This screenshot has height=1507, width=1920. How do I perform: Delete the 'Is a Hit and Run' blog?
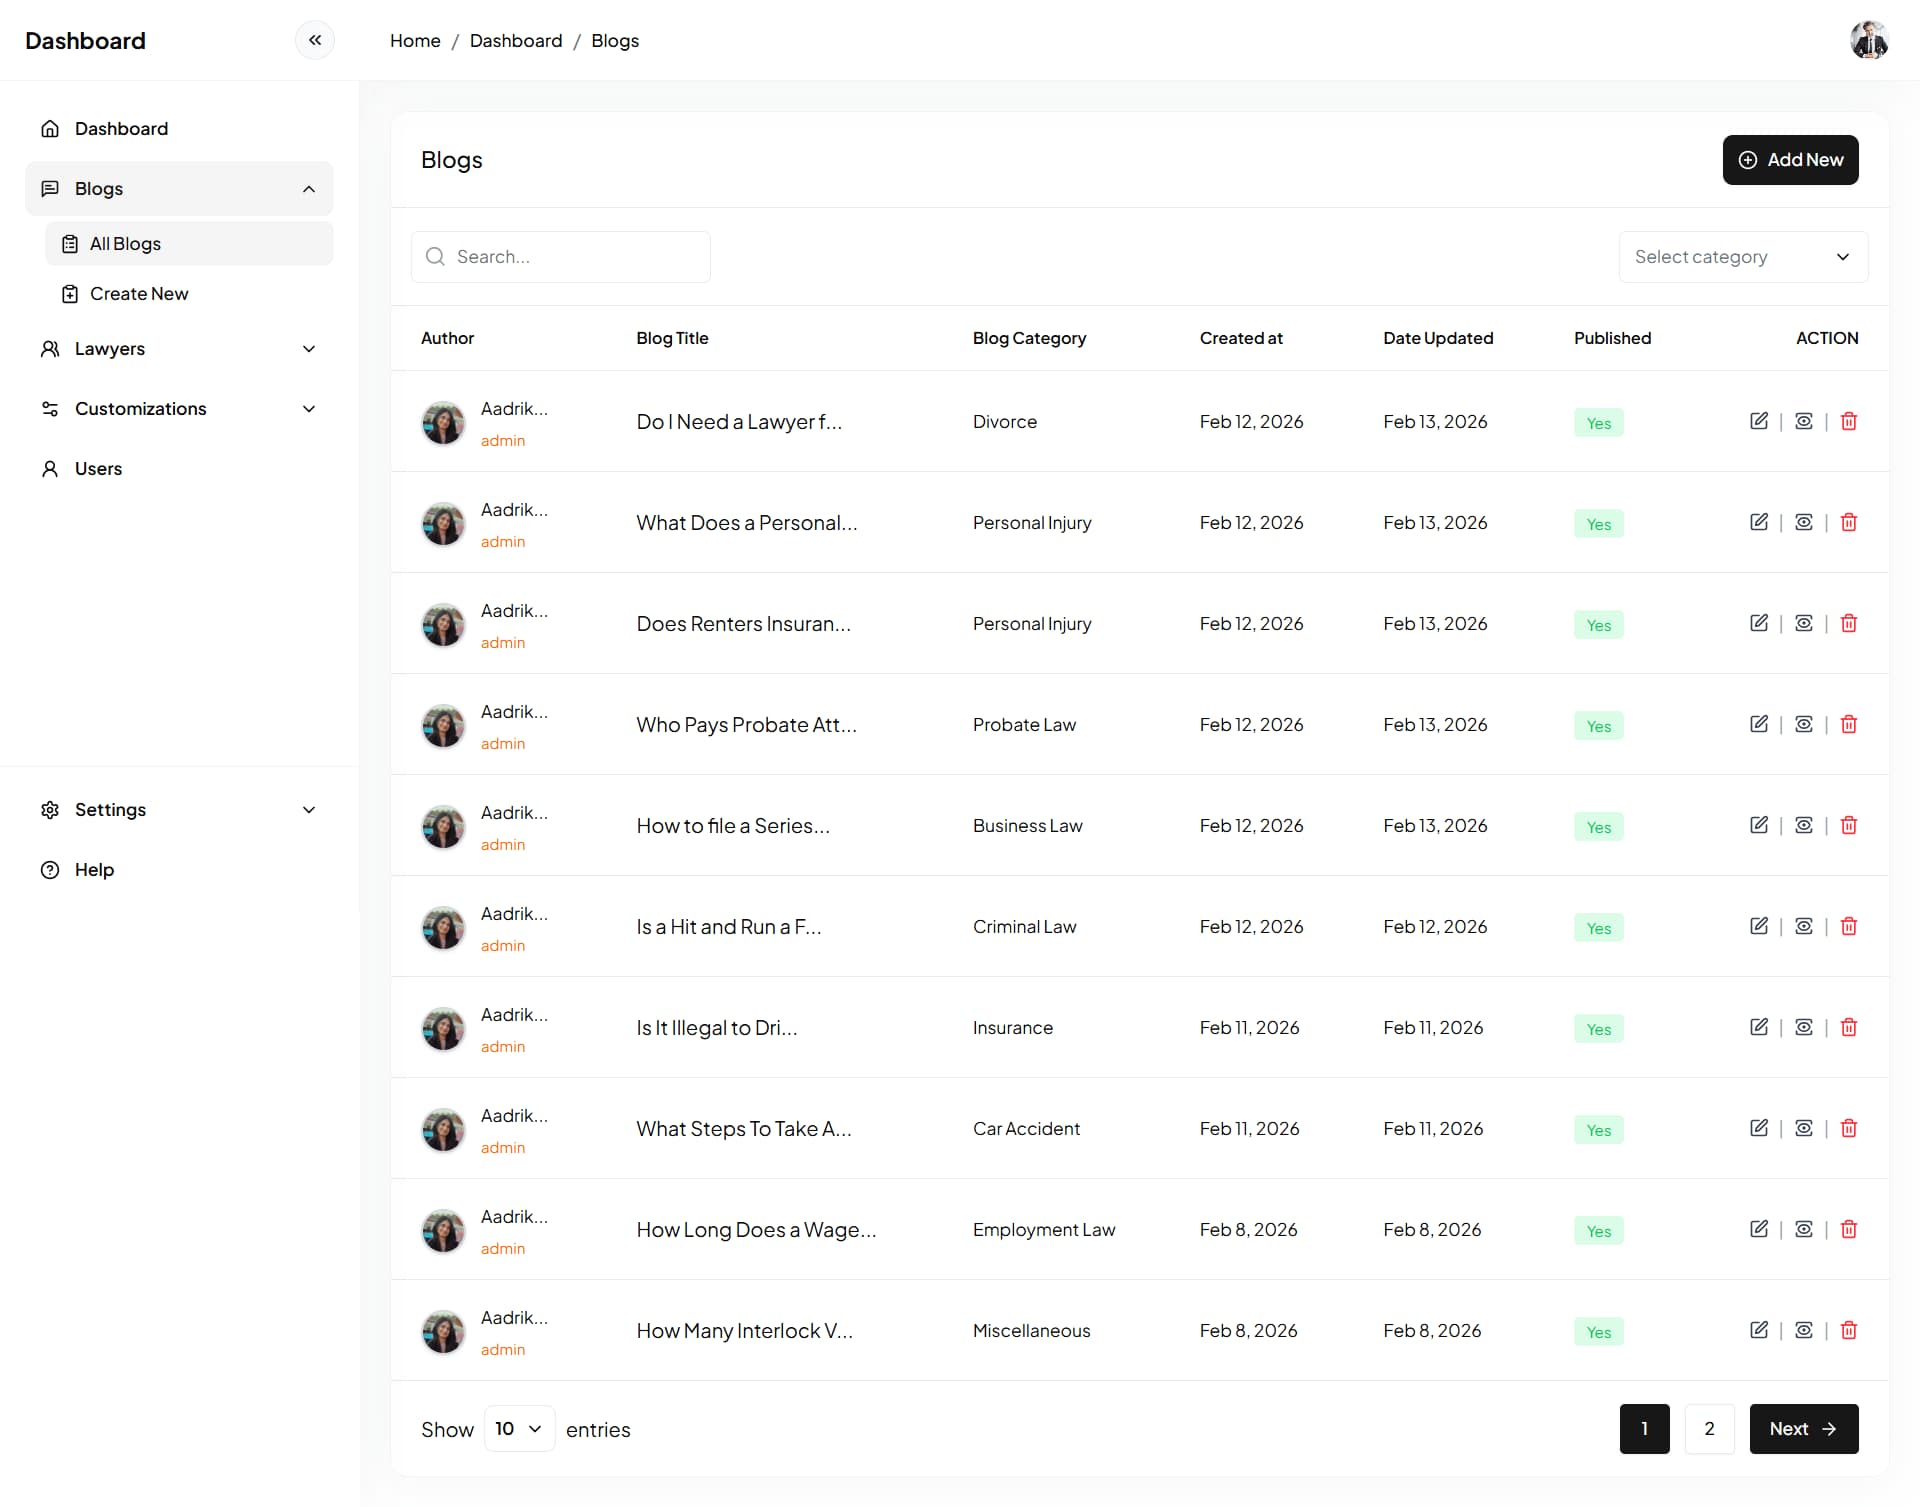(x=1849, y=926)
